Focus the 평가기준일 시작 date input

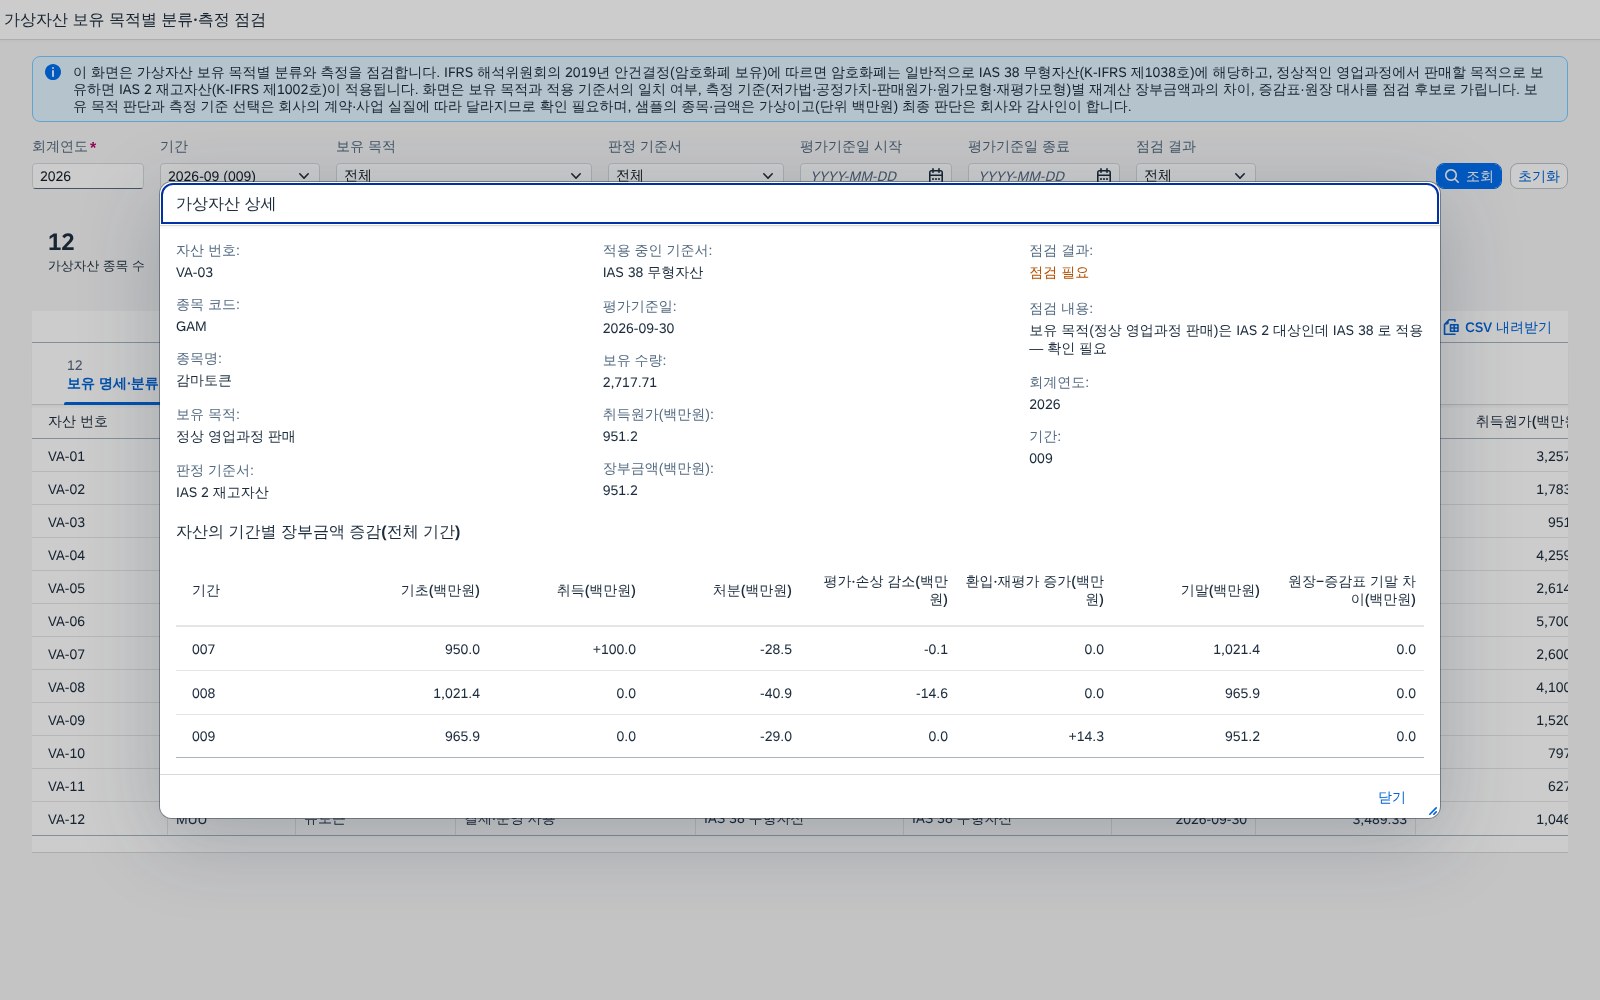click(x=862, y=175)
